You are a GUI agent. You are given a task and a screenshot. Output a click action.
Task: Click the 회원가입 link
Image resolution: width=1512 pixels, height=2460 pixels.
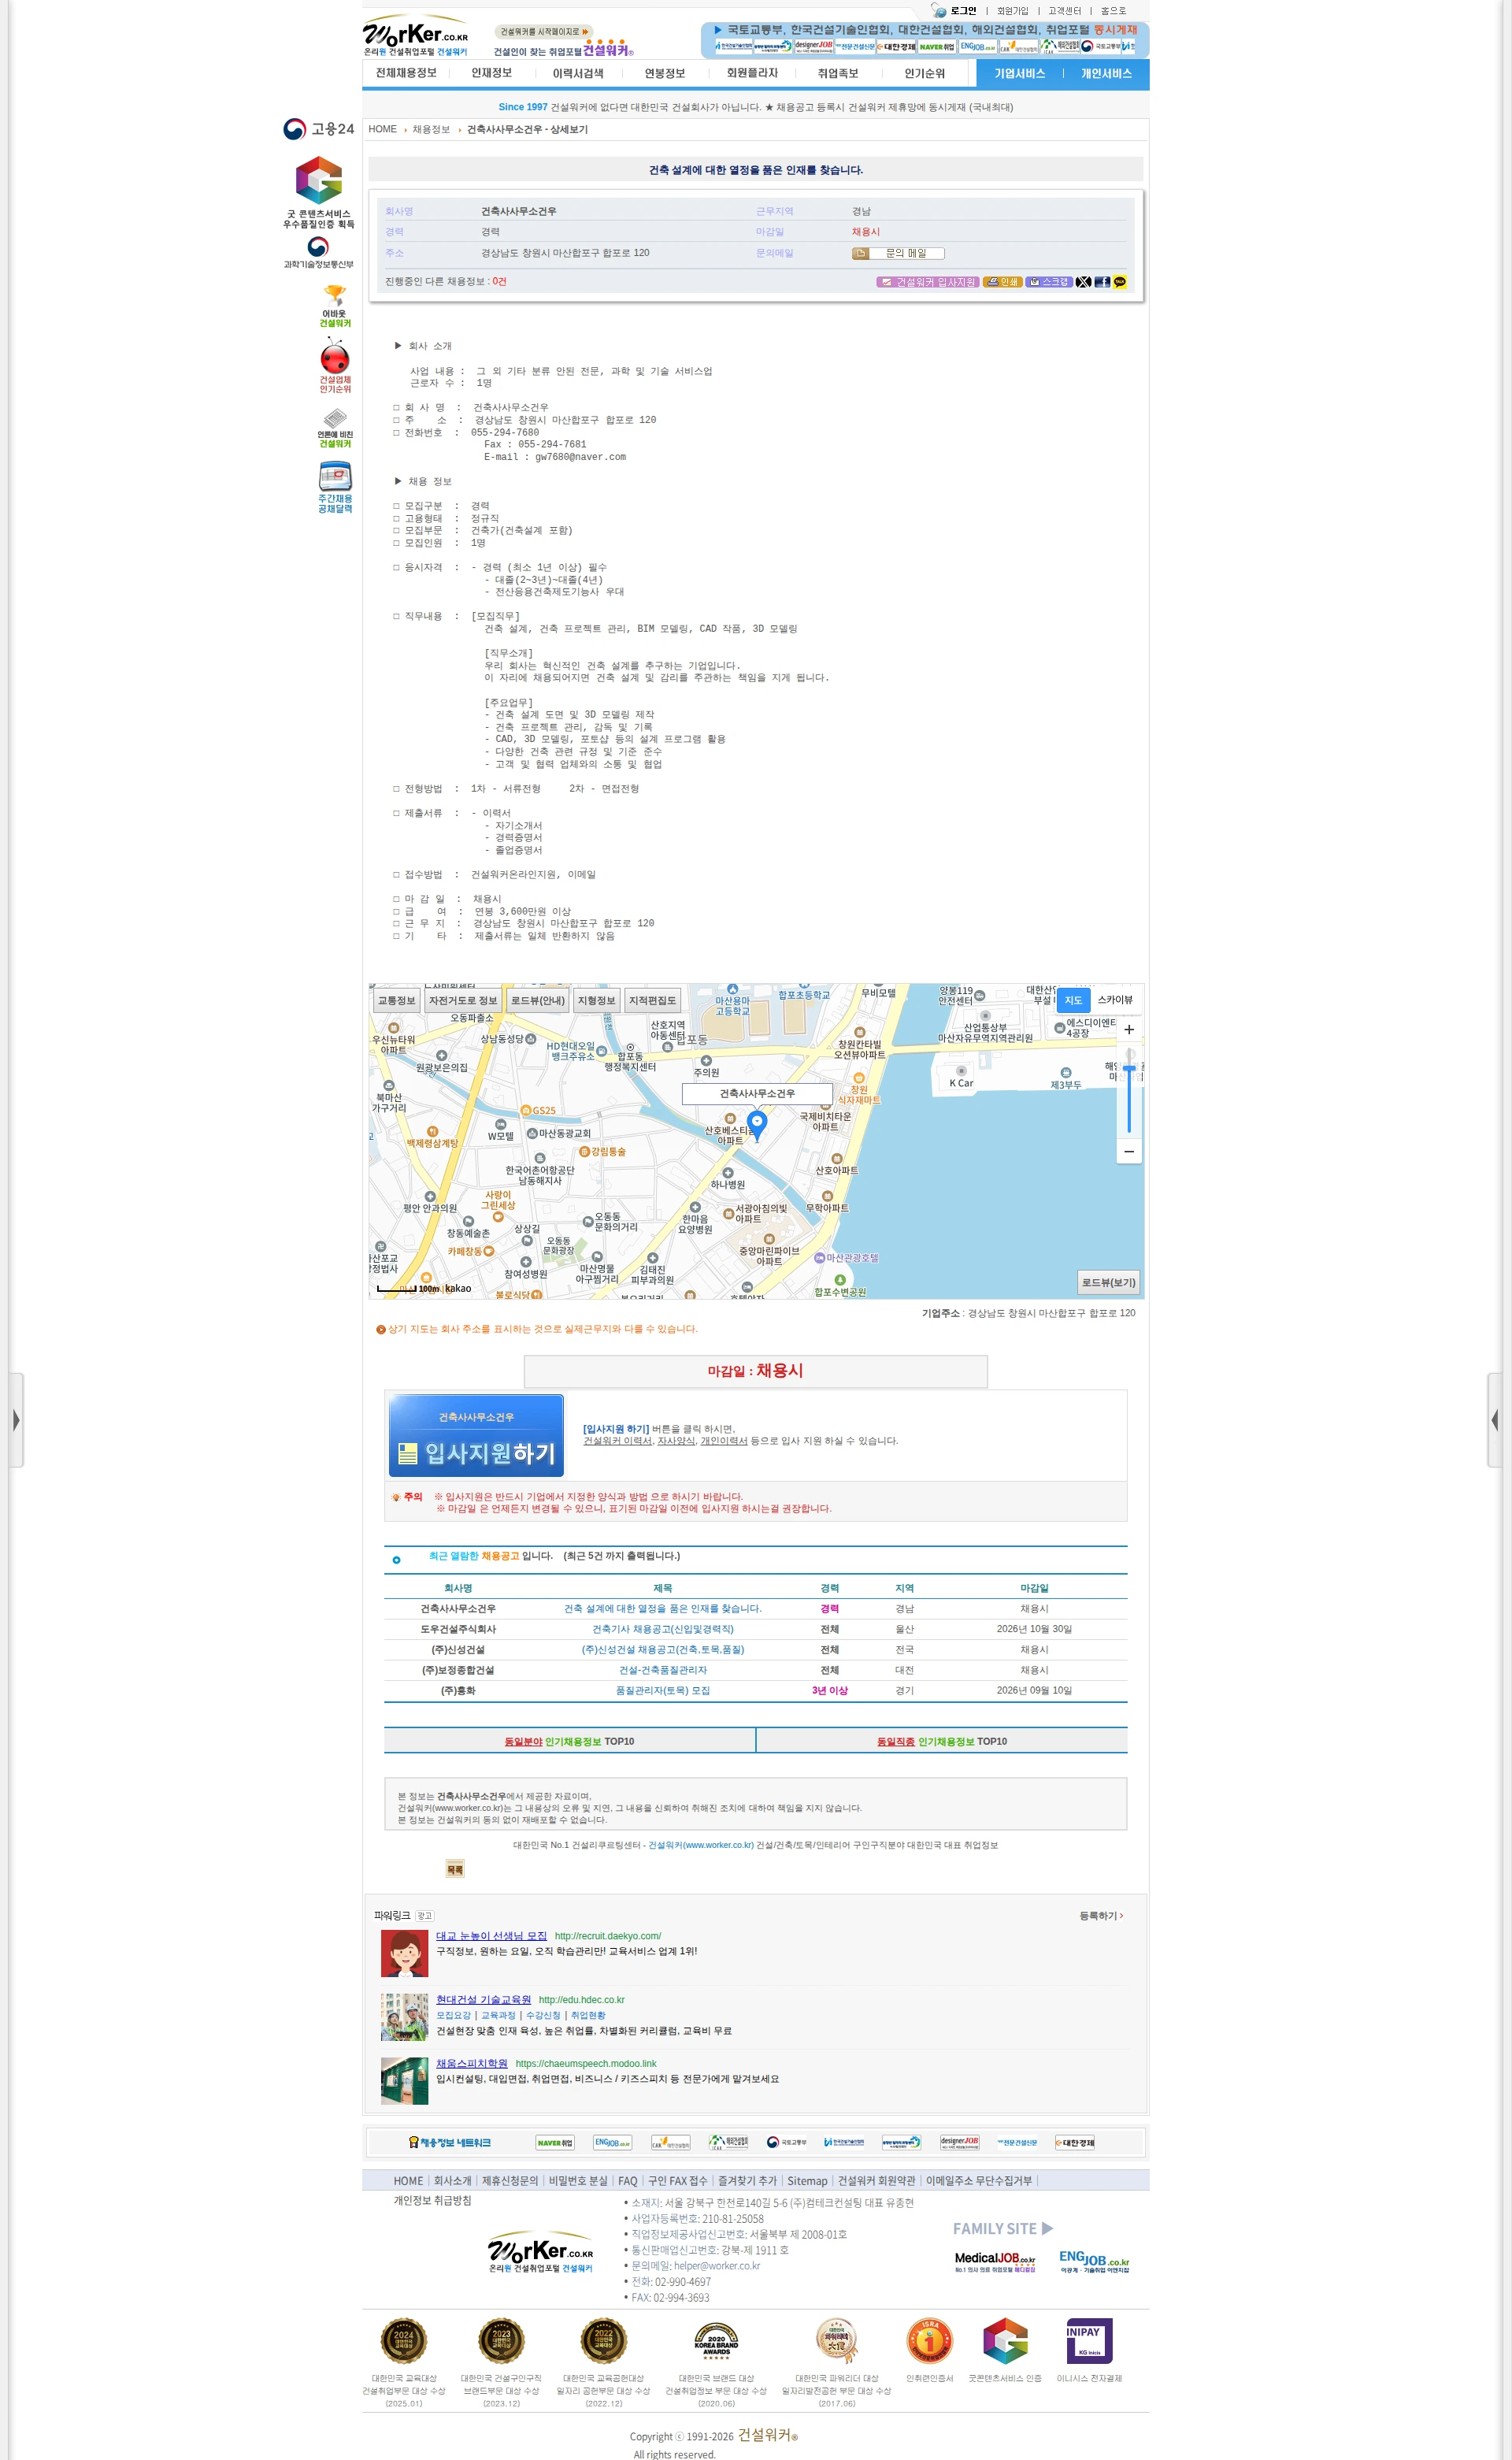[1012, 11]
